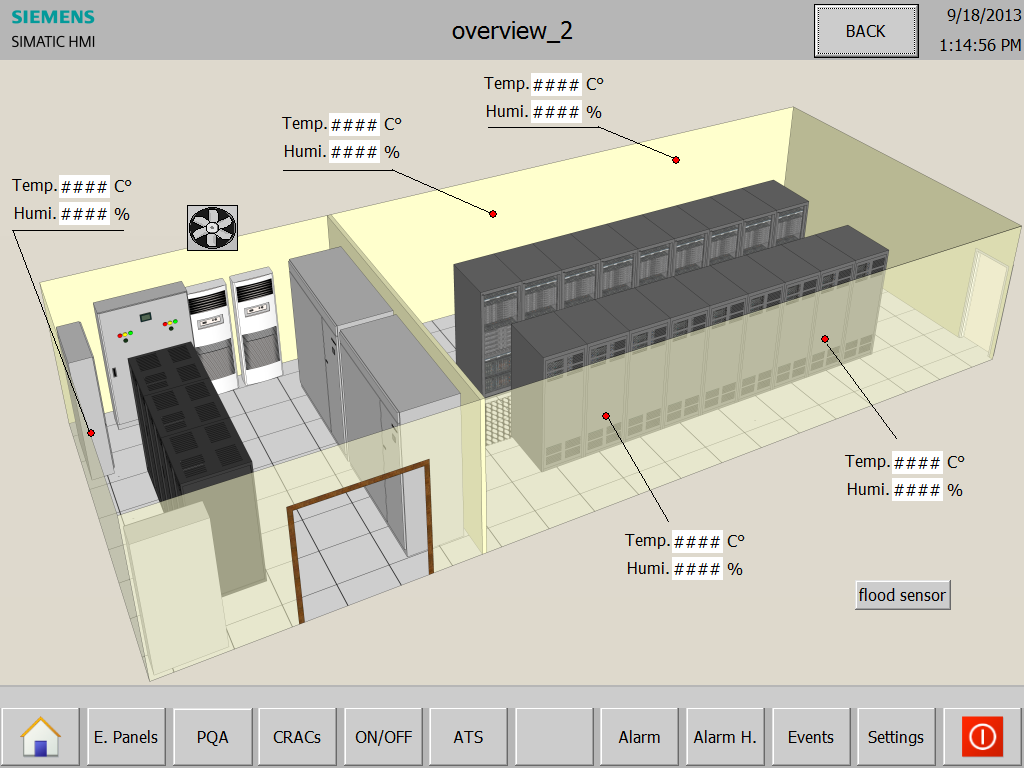This screenshot has height=768, width=1024.
Task: Click red sensor dot on left grey cabinet
Action: tap(91, 433)
